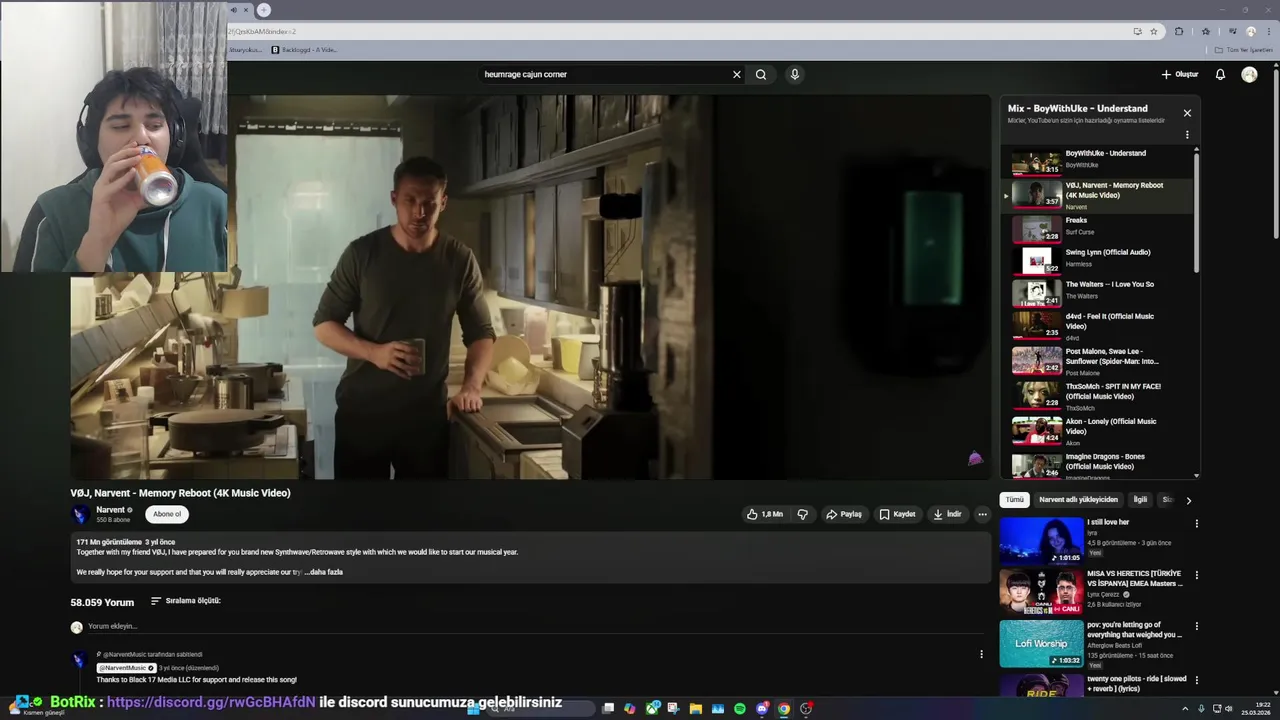Show more filter chips with right arrow
Image resolution: width=1280 pixels, height=720 pixels.
(x=1188, y=500)
